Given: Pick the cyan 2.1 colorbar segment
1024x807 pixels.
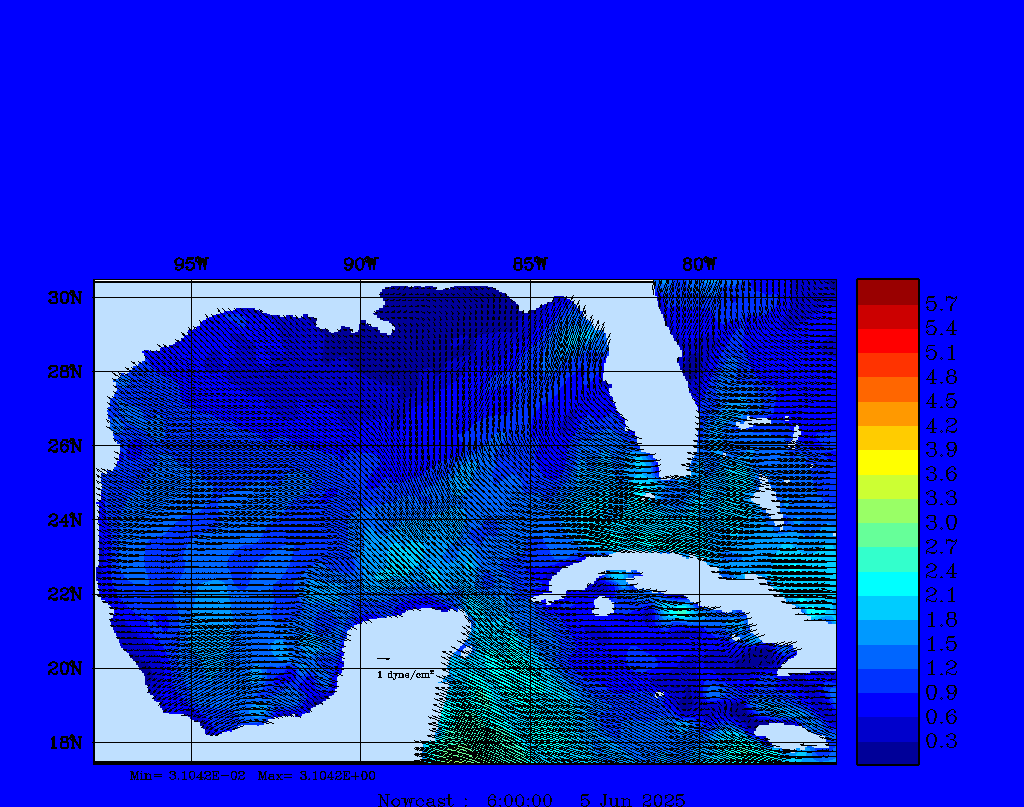Looking at the screenshot, I should tap(887, 583).
